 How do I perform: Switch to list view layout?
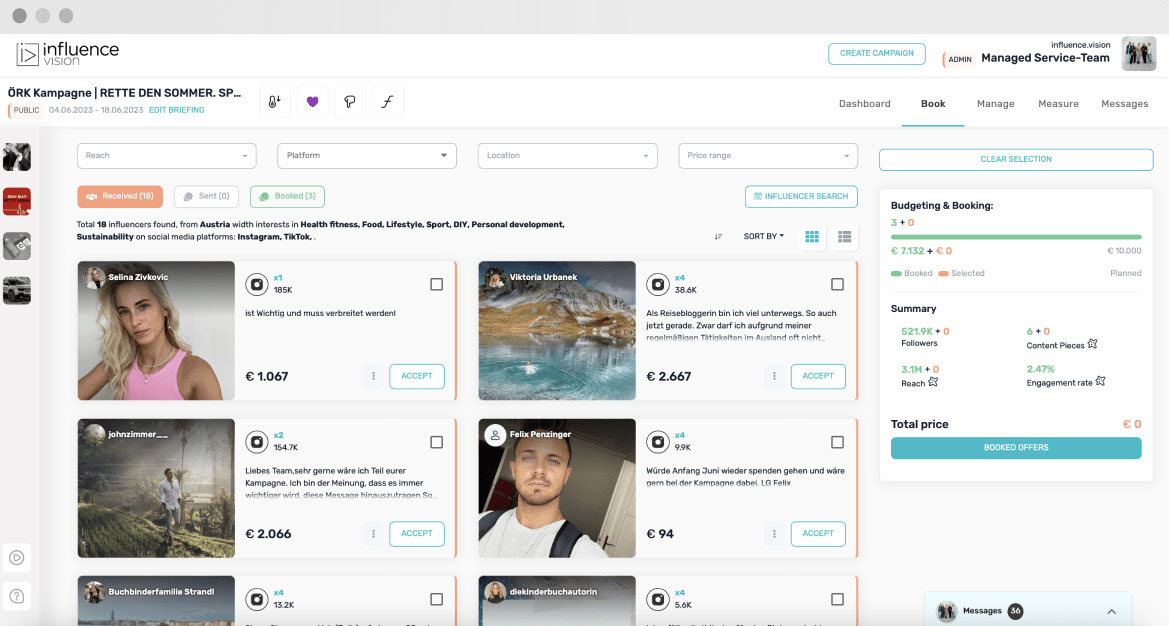[x=845, y=237]
